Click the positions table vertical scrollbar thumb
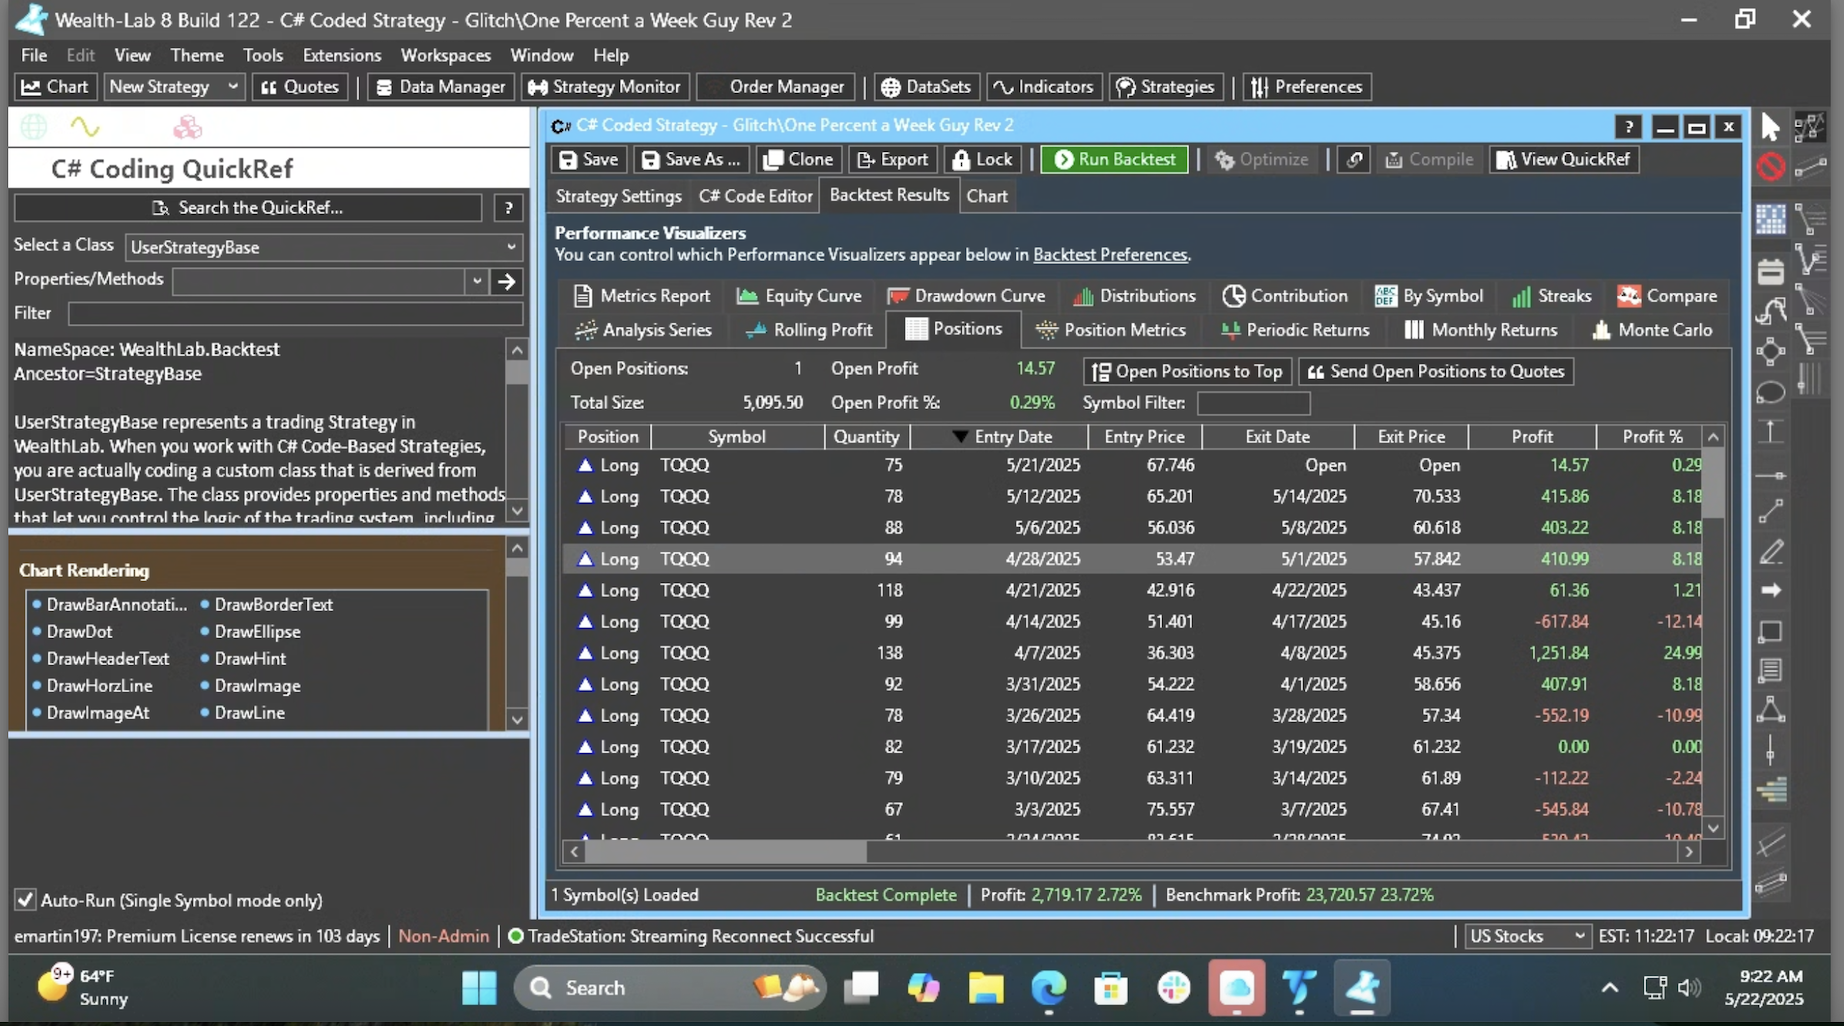 pos(1713,483)
